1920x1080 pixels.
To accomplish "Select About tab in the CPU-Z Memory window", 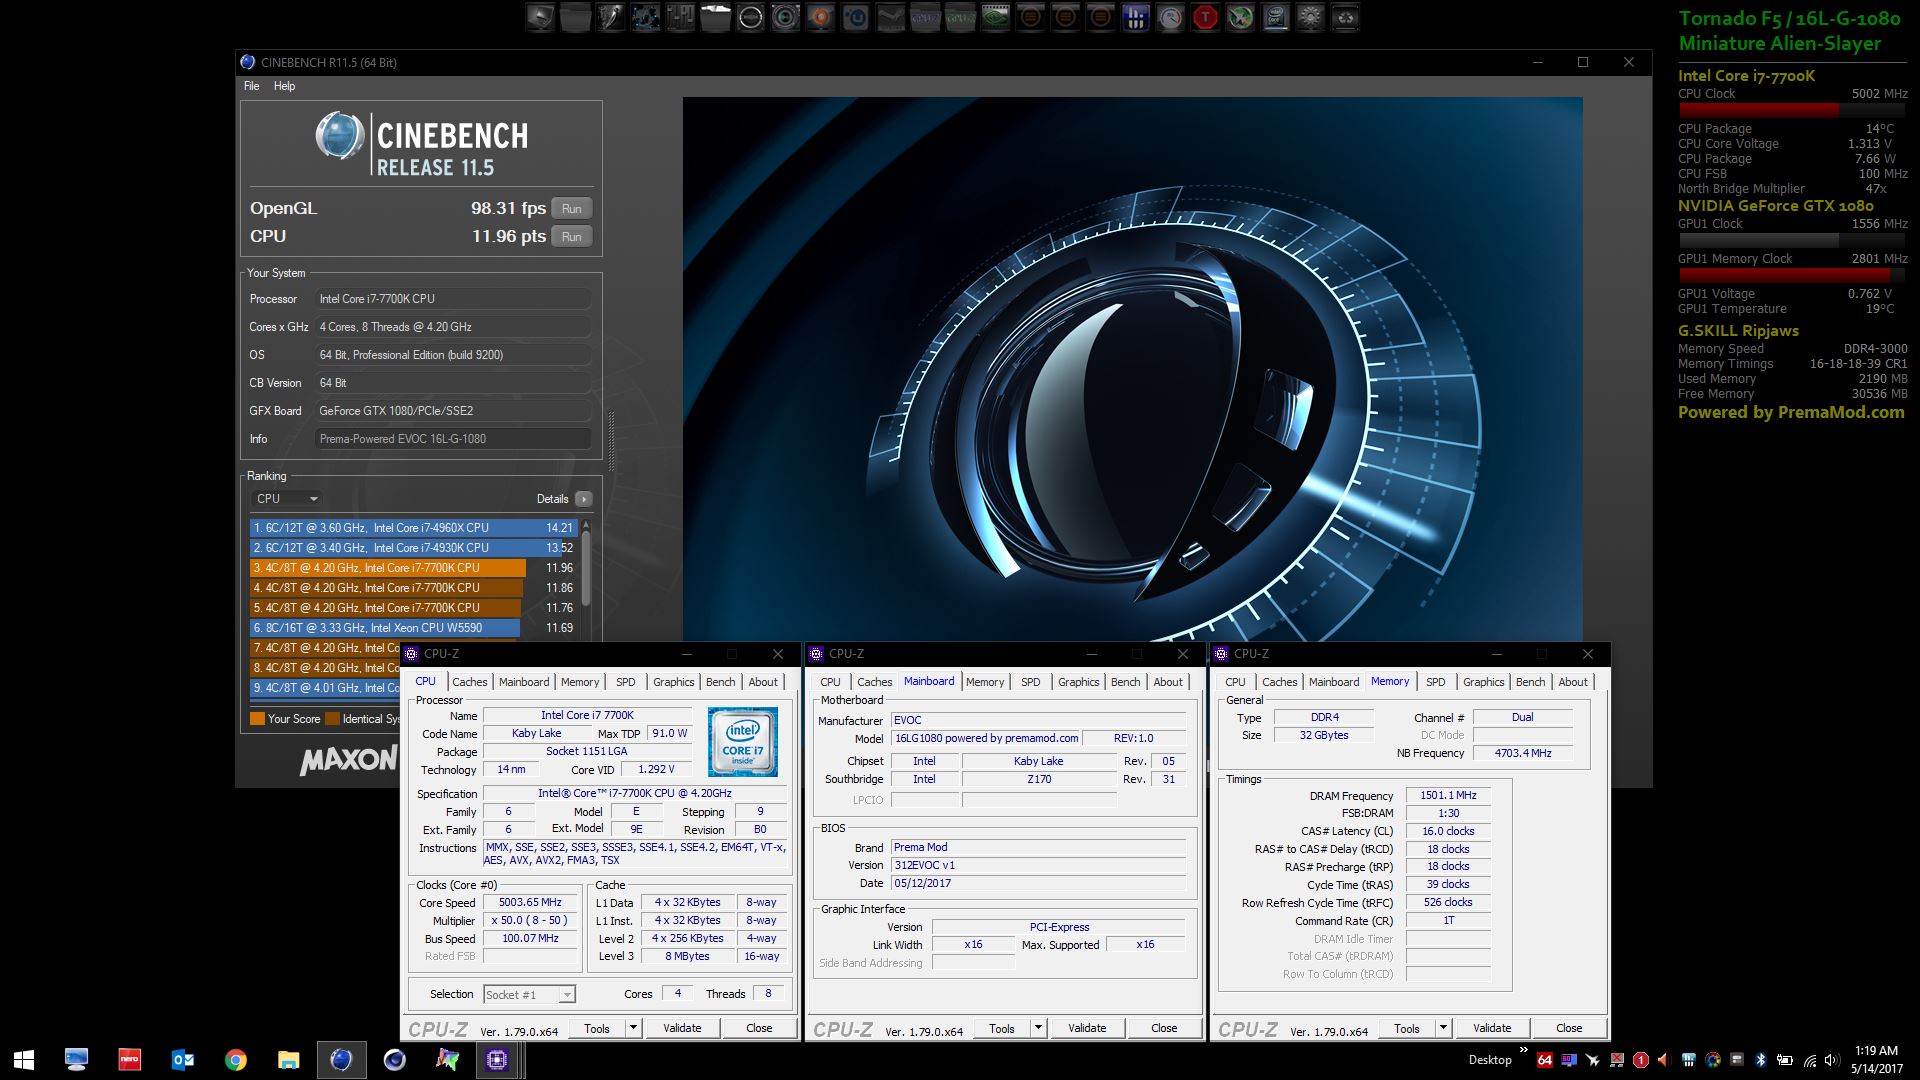I will pyautogui.click(x=1573, y=682).
